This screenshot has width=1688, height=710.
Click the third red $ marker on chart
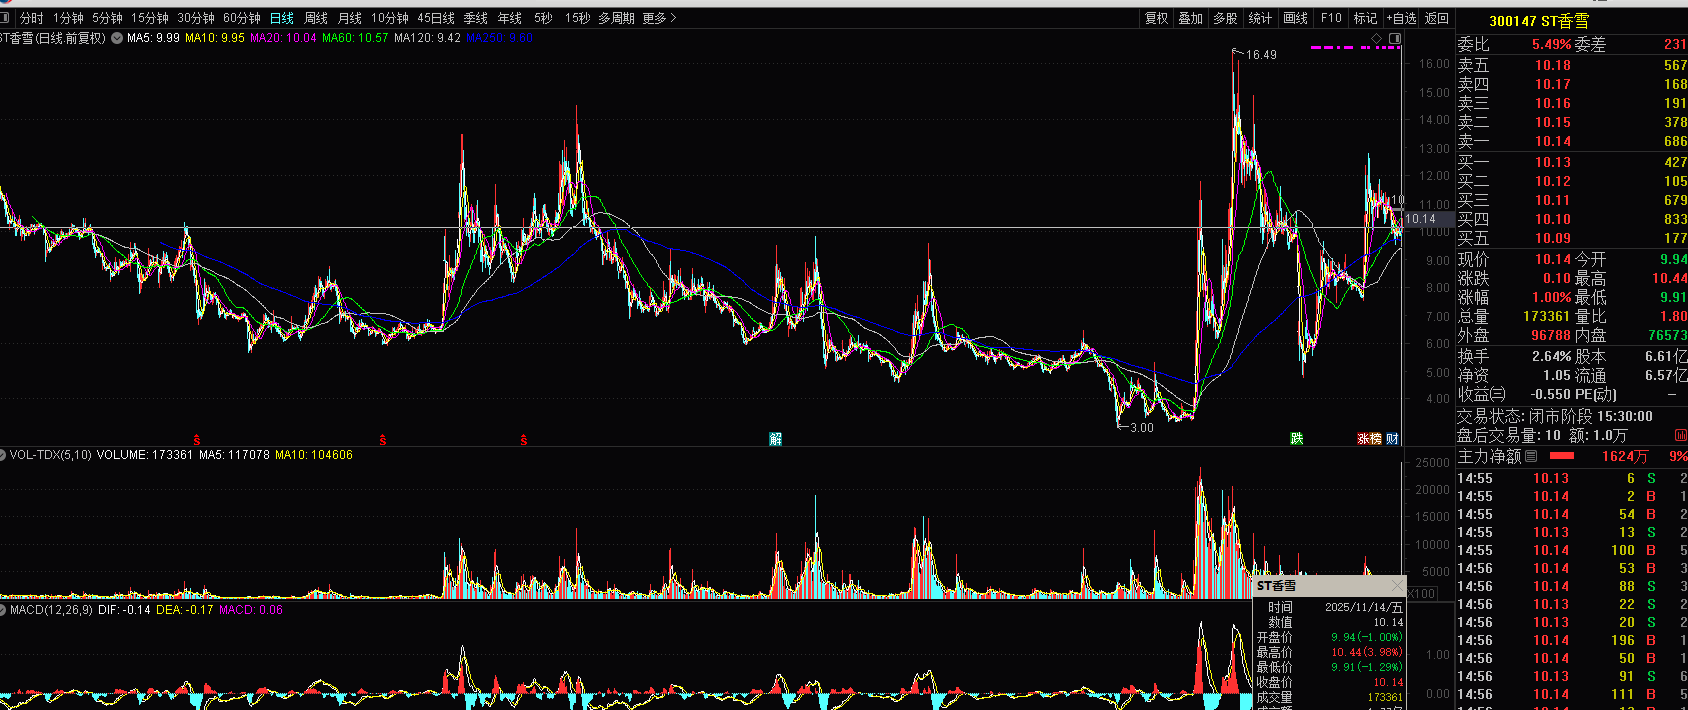[x=524, y=440]
